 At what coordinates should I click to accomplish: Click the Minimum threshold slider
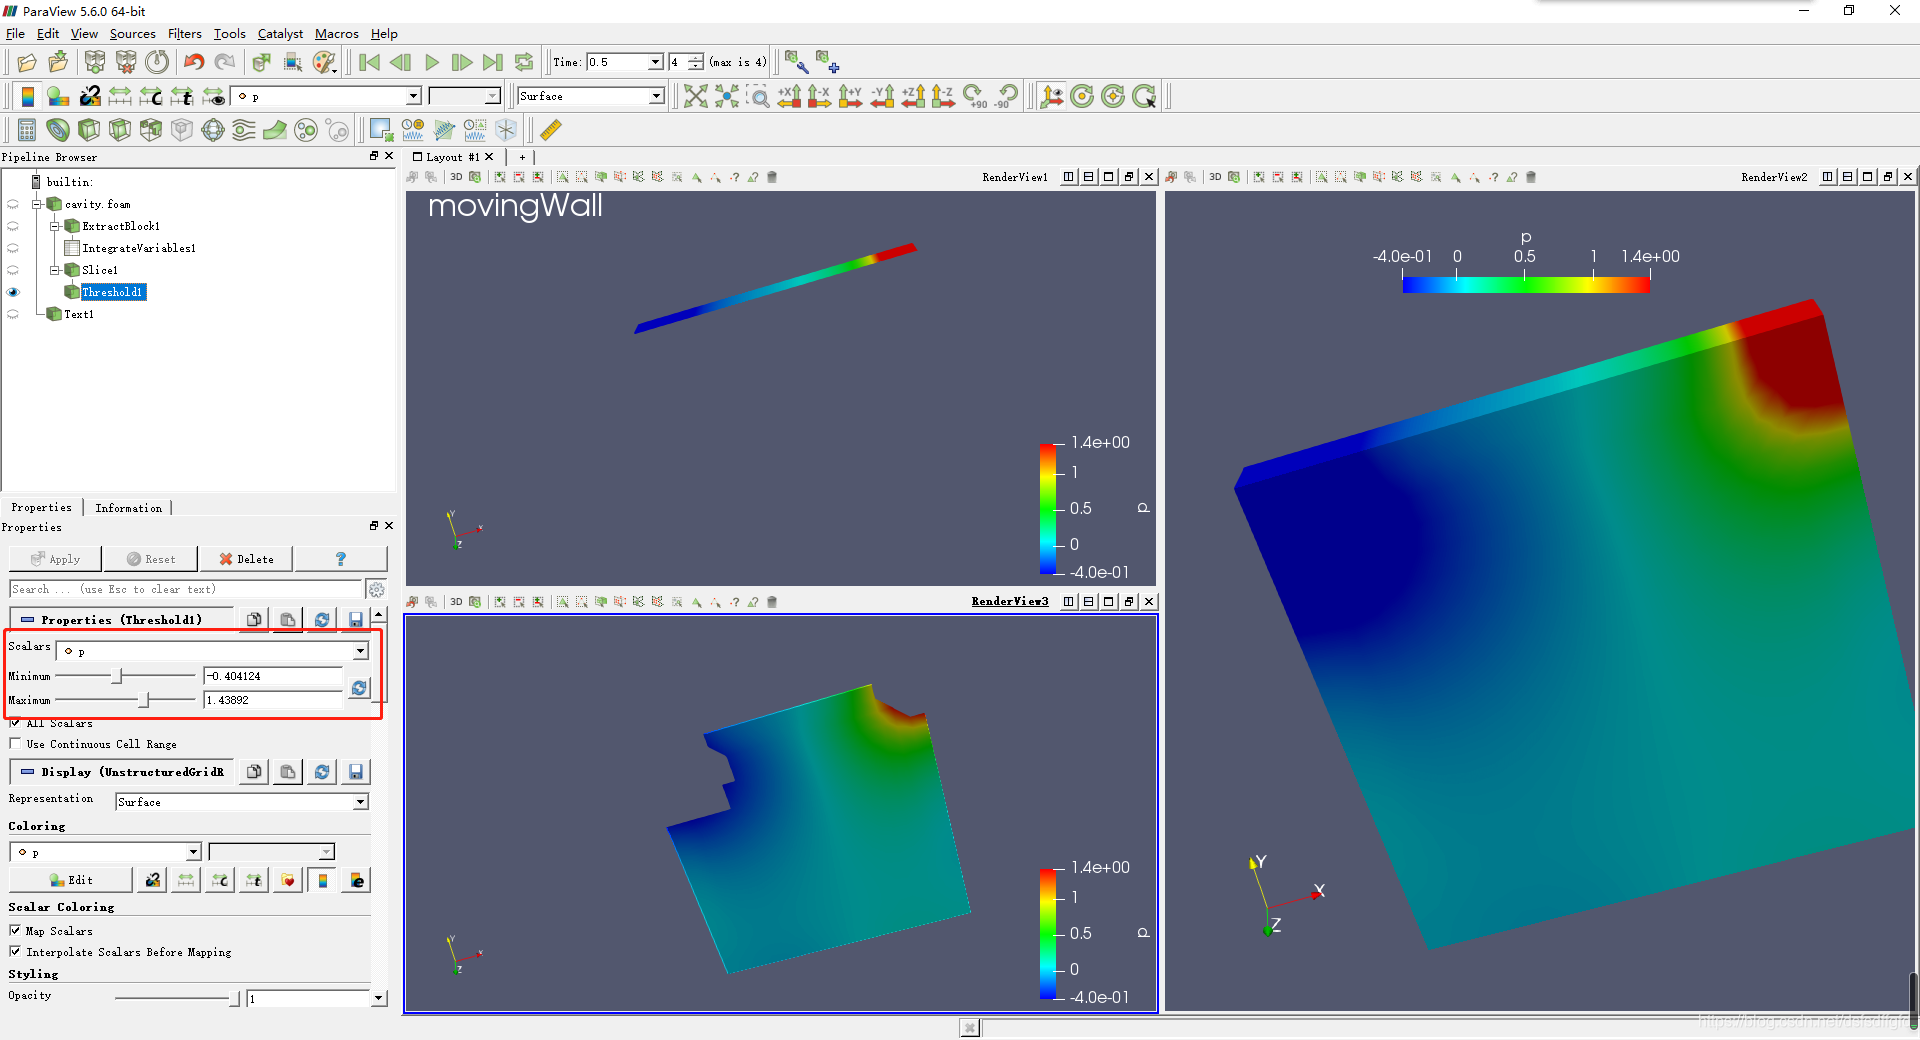118,676
